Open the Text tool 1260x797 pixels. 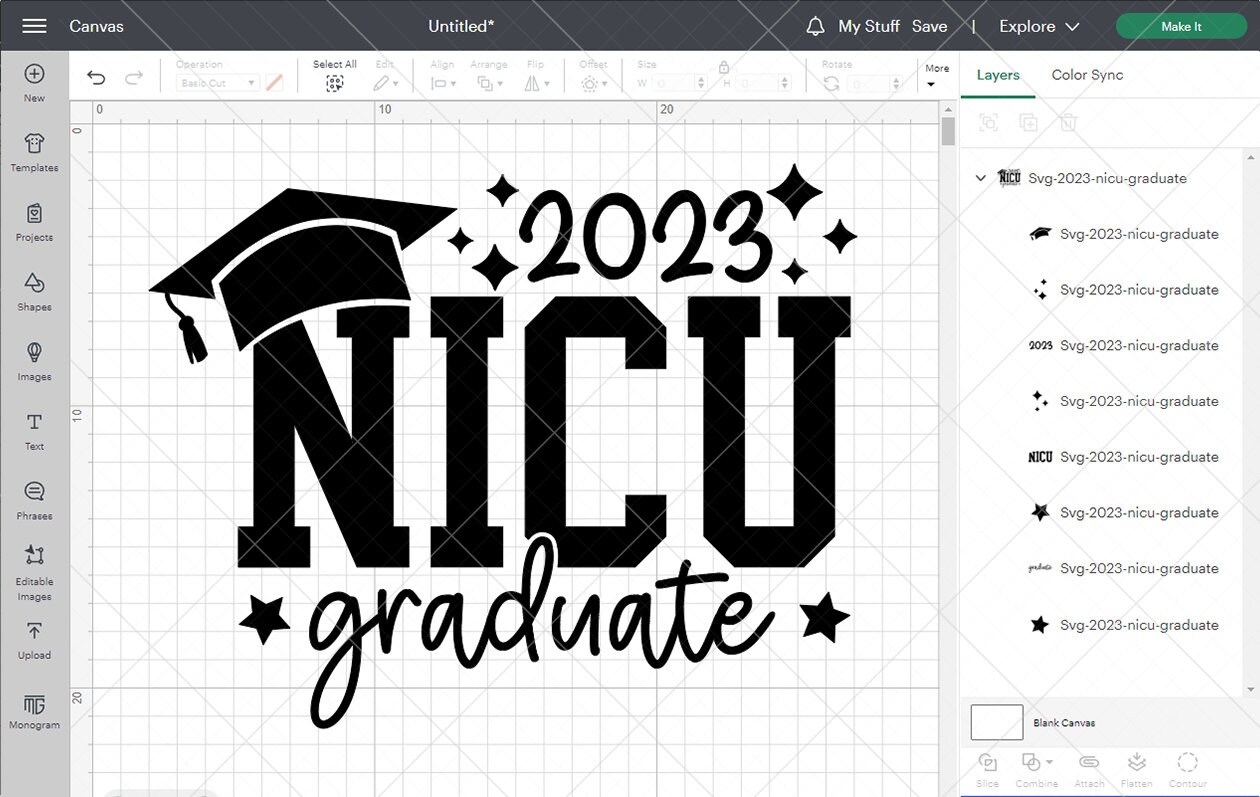tap(34, 431)
